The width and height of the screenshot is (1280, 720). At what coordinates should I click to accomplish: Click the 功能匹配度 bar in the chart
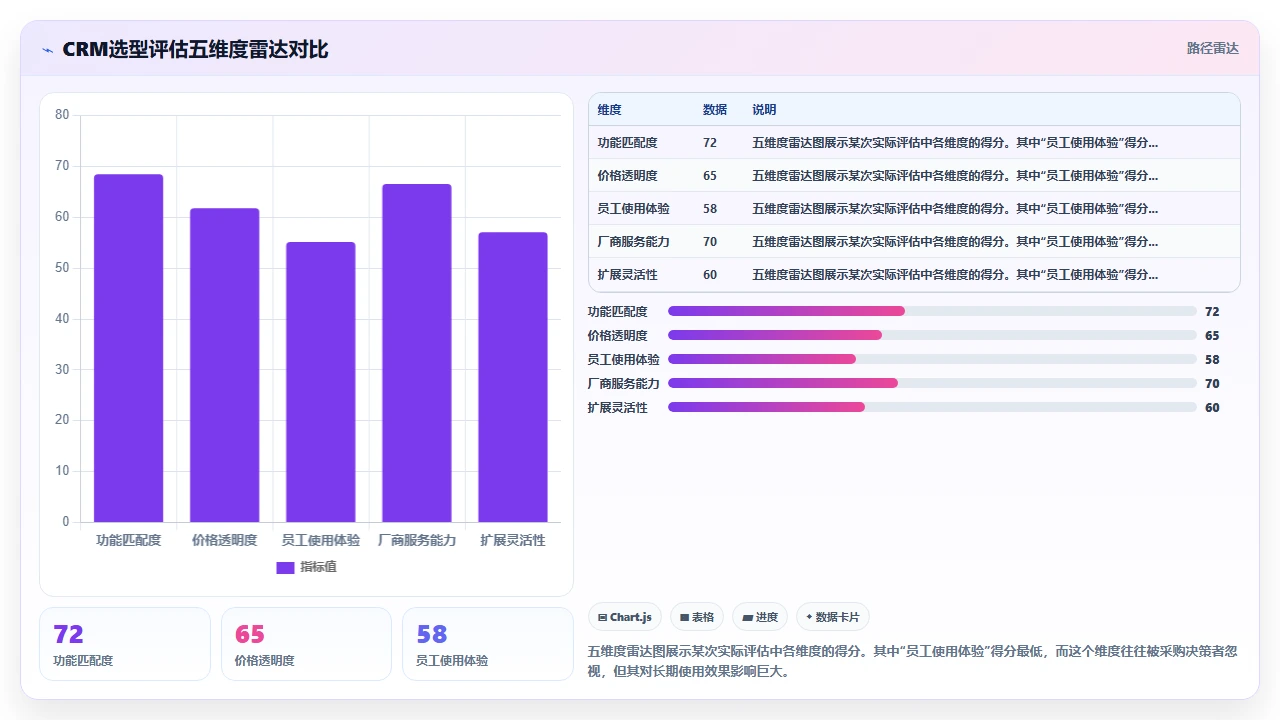pyautogui.click(x=128, y=348)
